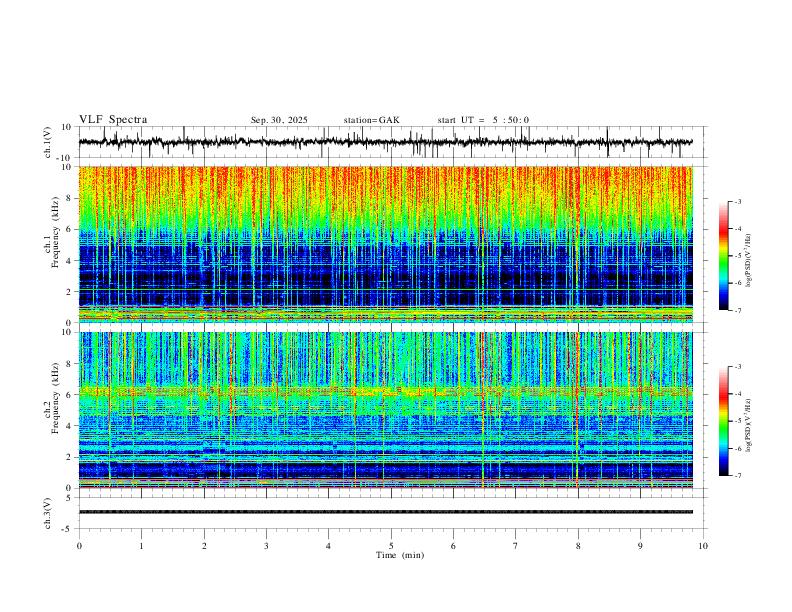Click the '2' time axis tick label
This screenshot has width=792, height=612.
point(204,546)
